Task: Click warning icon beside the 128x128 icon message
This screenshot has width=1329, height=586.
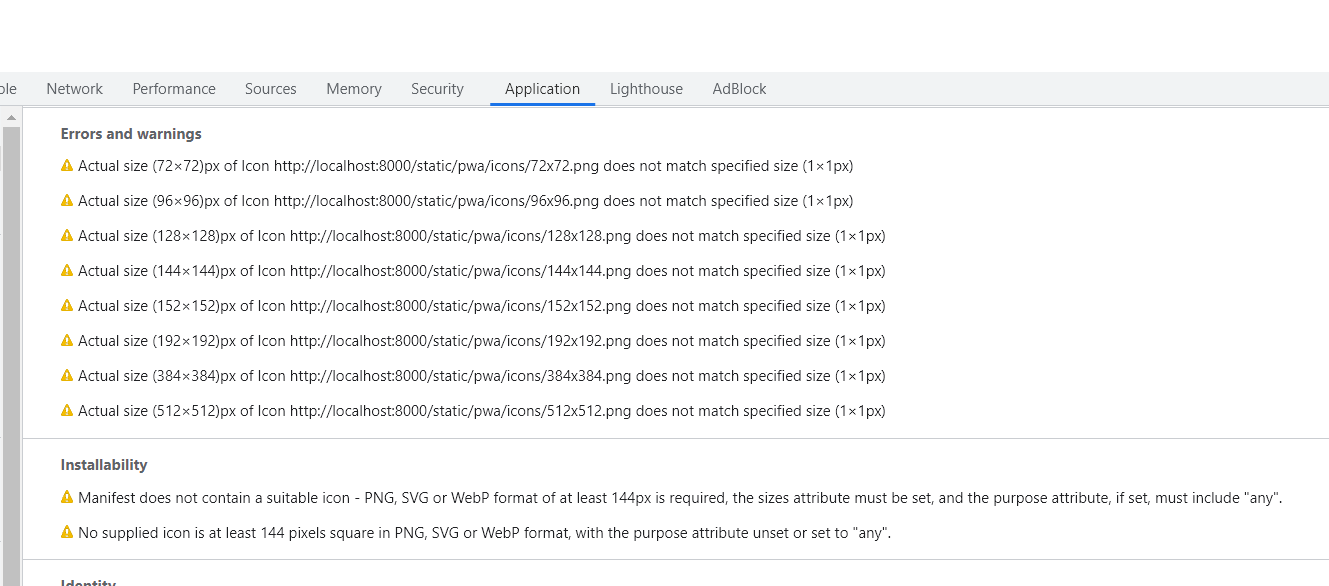Action: (67, 236)
